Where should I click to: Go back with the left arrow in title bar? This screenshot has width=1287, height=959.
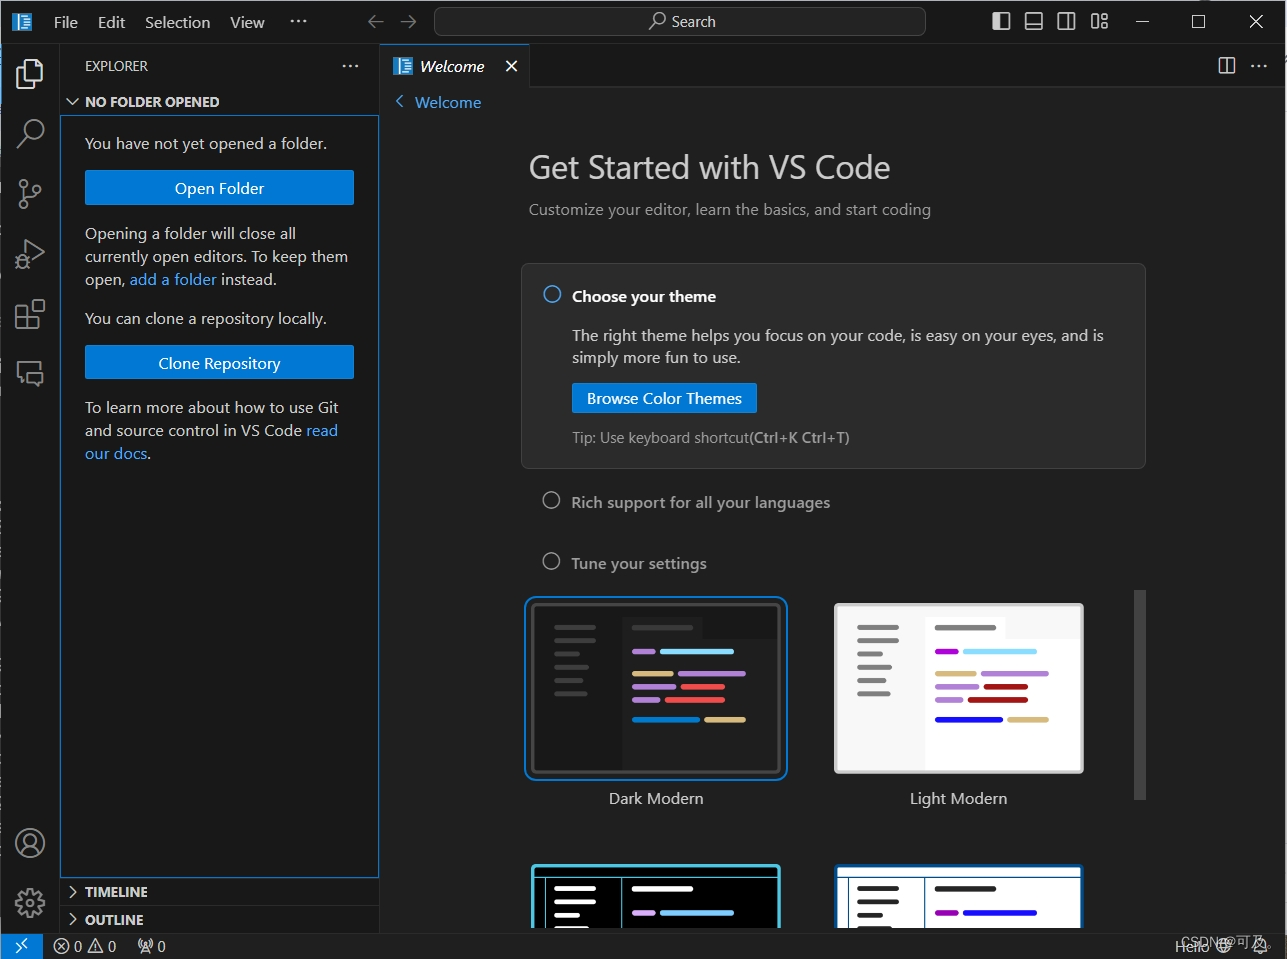click(x=376, y=21)
